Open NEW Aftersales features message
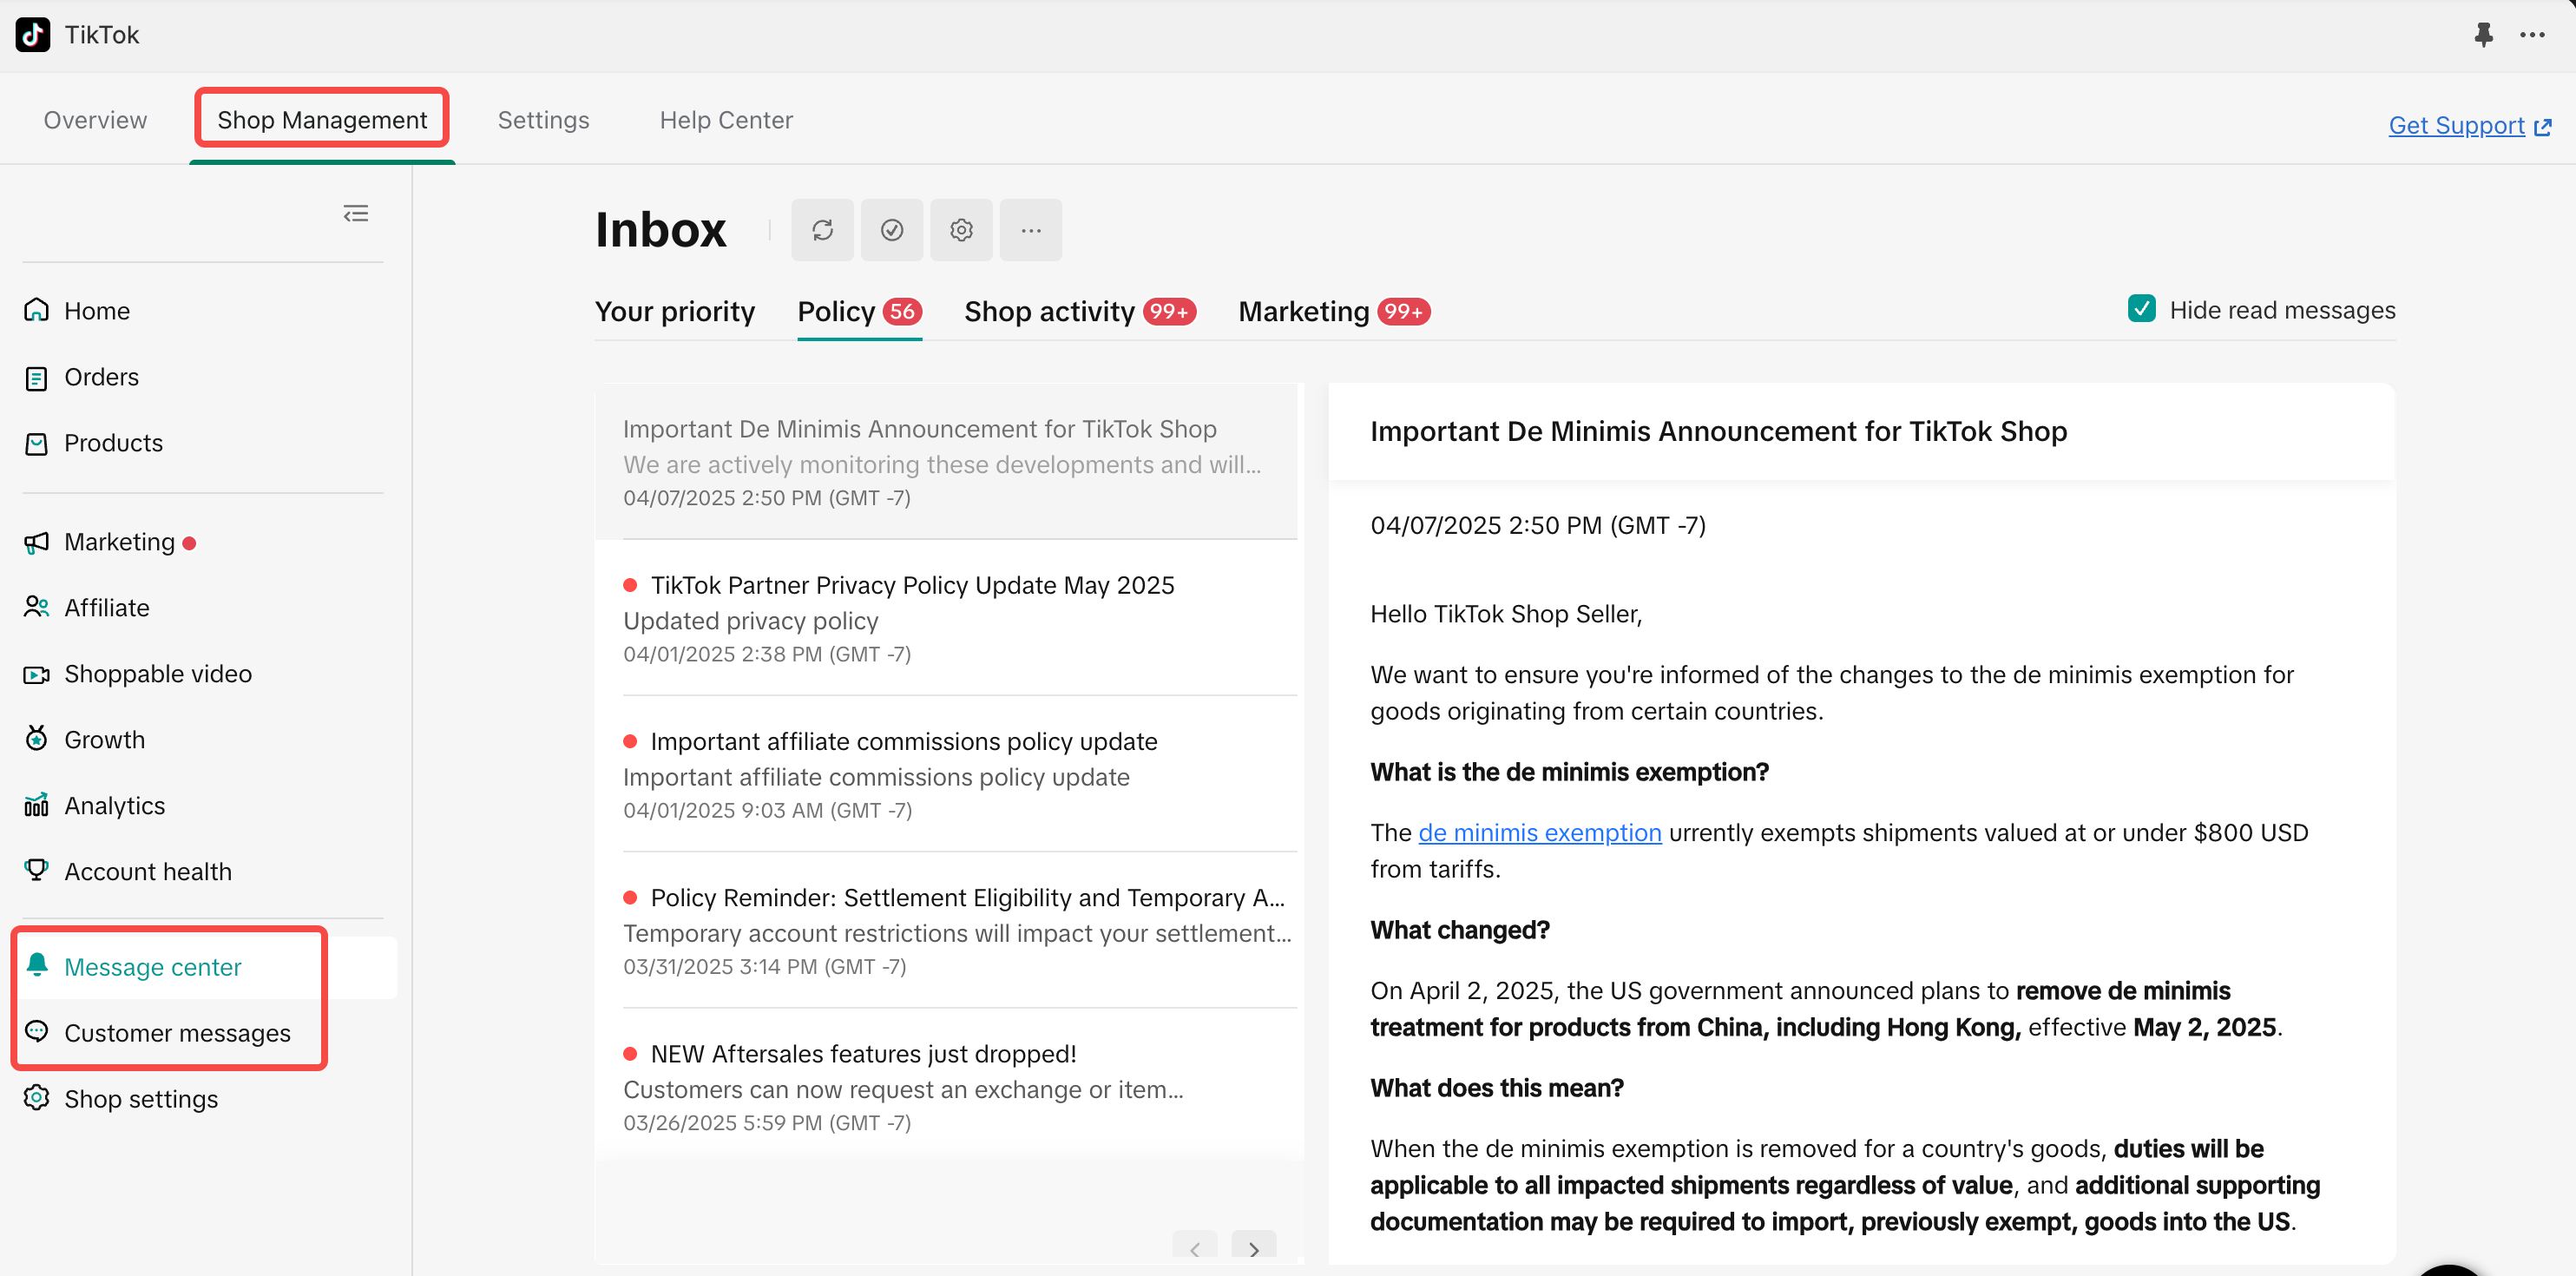The width and height of the screenshot is (2576, 1276). (862, 1053)
